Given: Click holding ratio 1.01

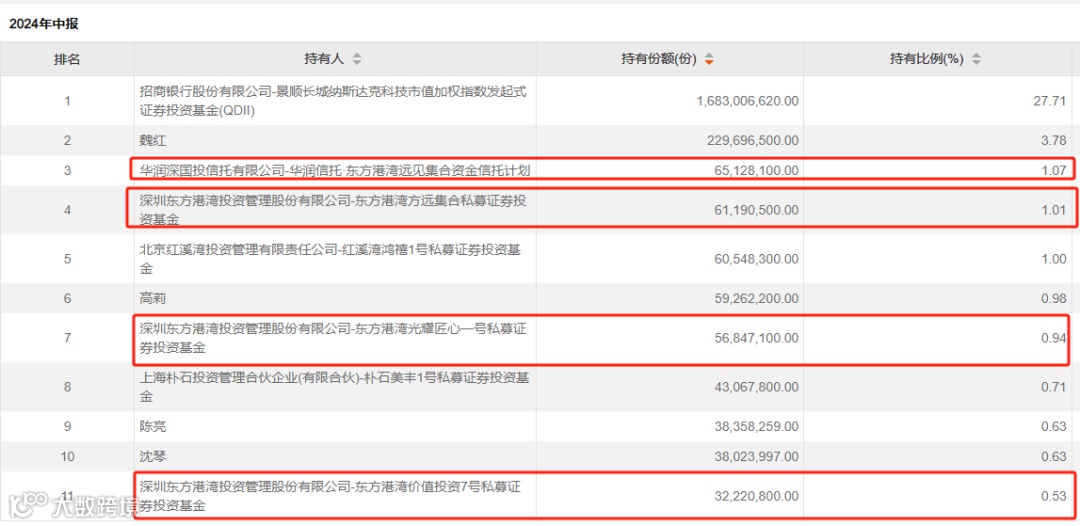Looking at the screenshot, I should [x=1055, y=210].
